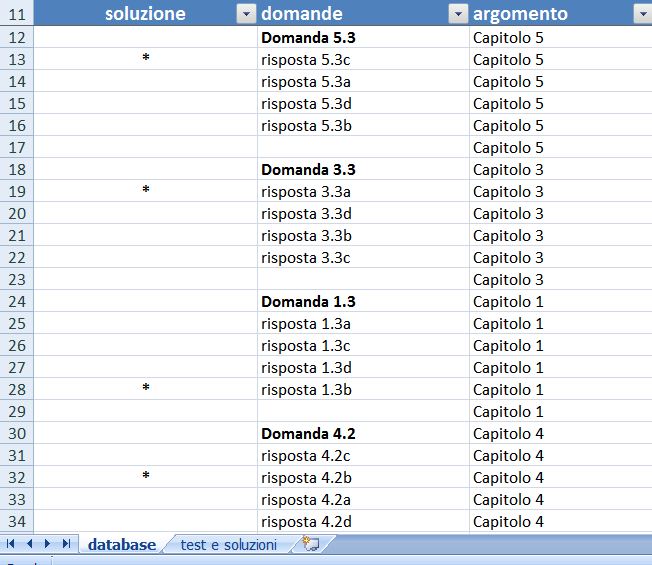Select the cell risposta 4.2b
This screenshot has width=652, height=565.
point(363,478)
